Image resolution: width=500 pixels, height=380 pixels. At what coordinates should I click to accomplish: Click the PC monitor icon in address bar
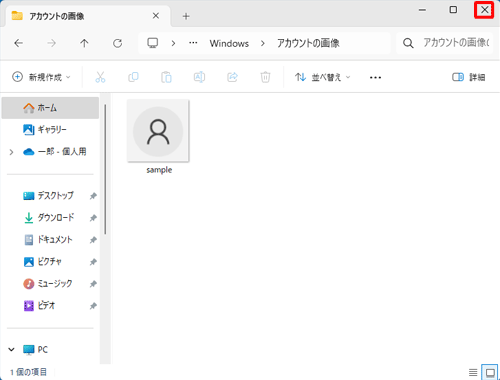pyautogui.click(x=153, y=43)
